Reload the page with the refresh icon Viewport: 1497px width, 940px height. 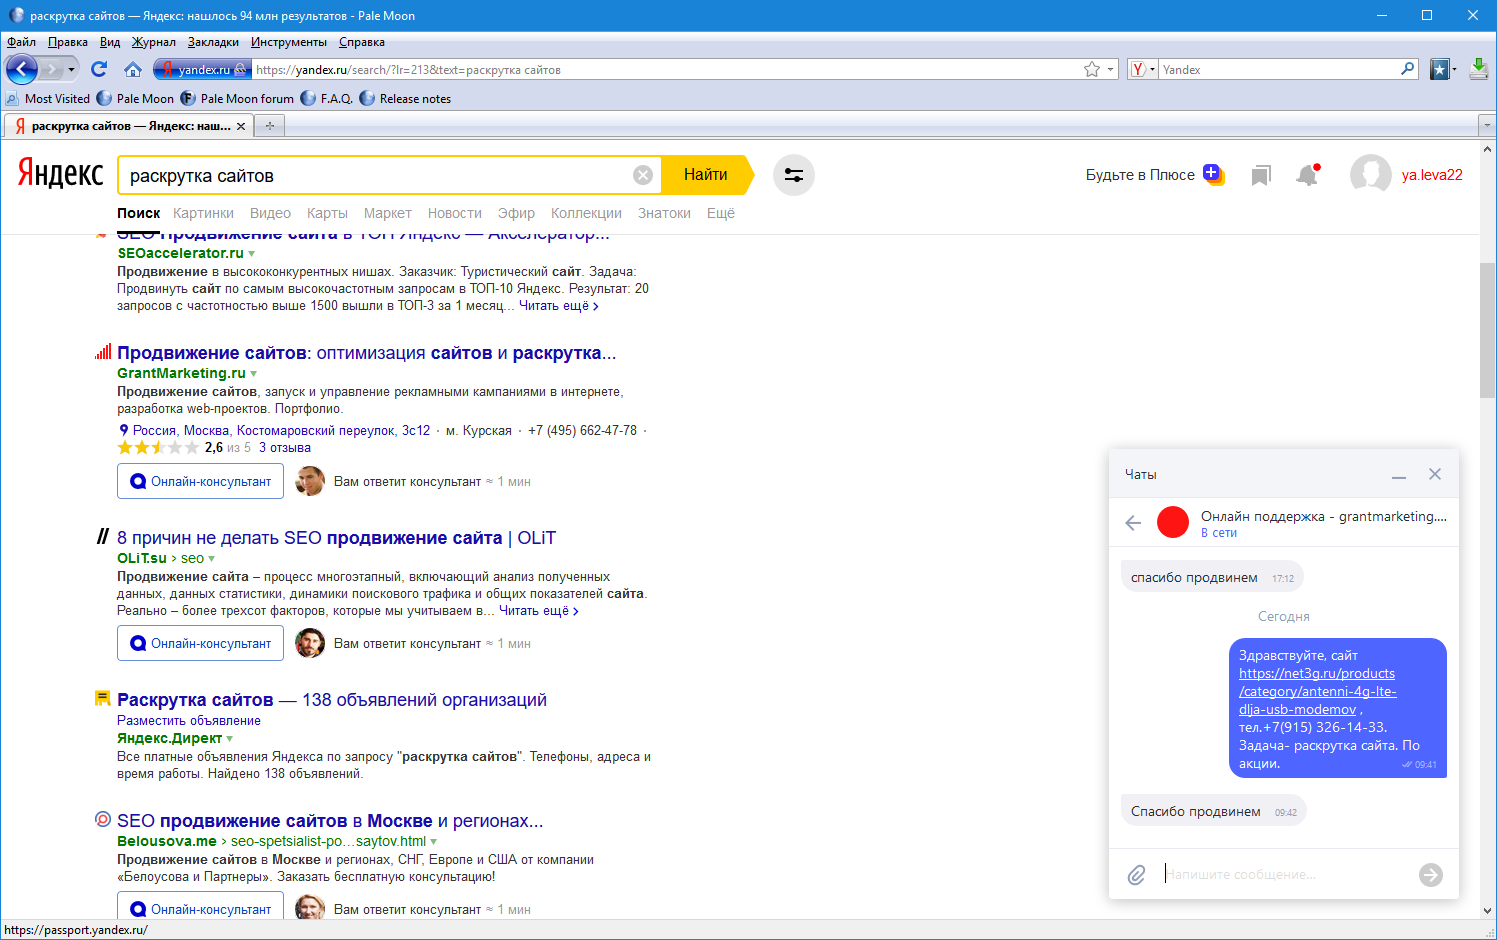[98, 69]
